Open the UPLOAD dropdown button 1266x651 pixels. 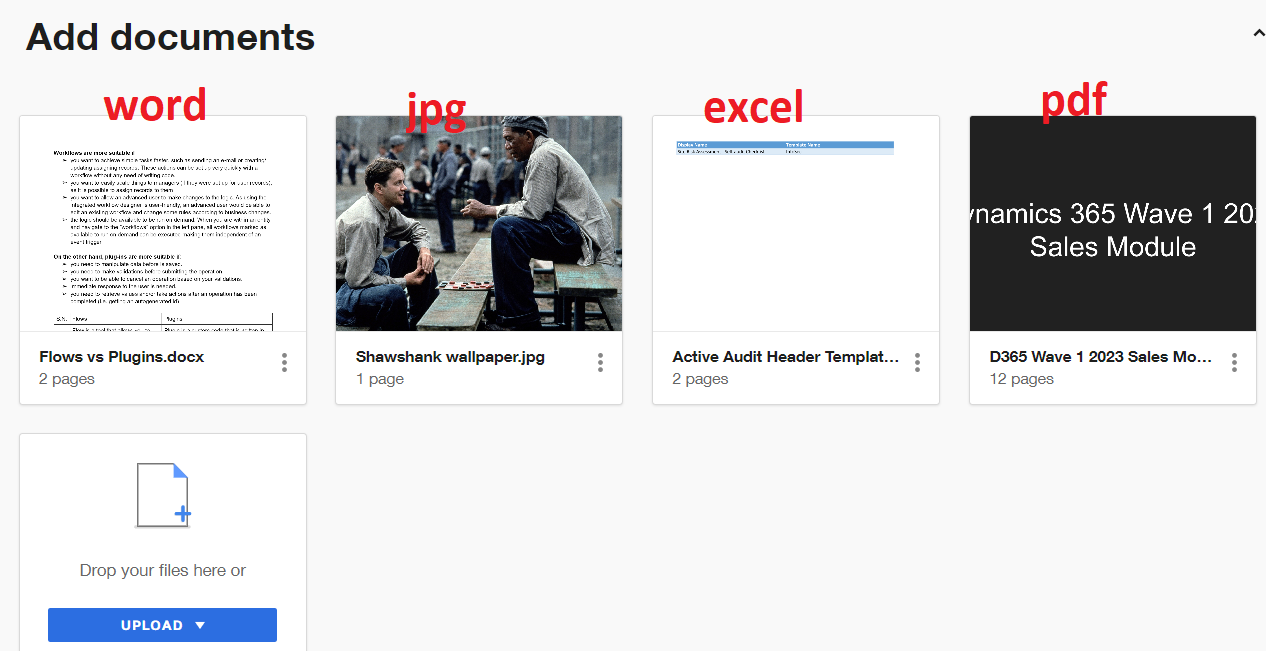click(162, 625)
